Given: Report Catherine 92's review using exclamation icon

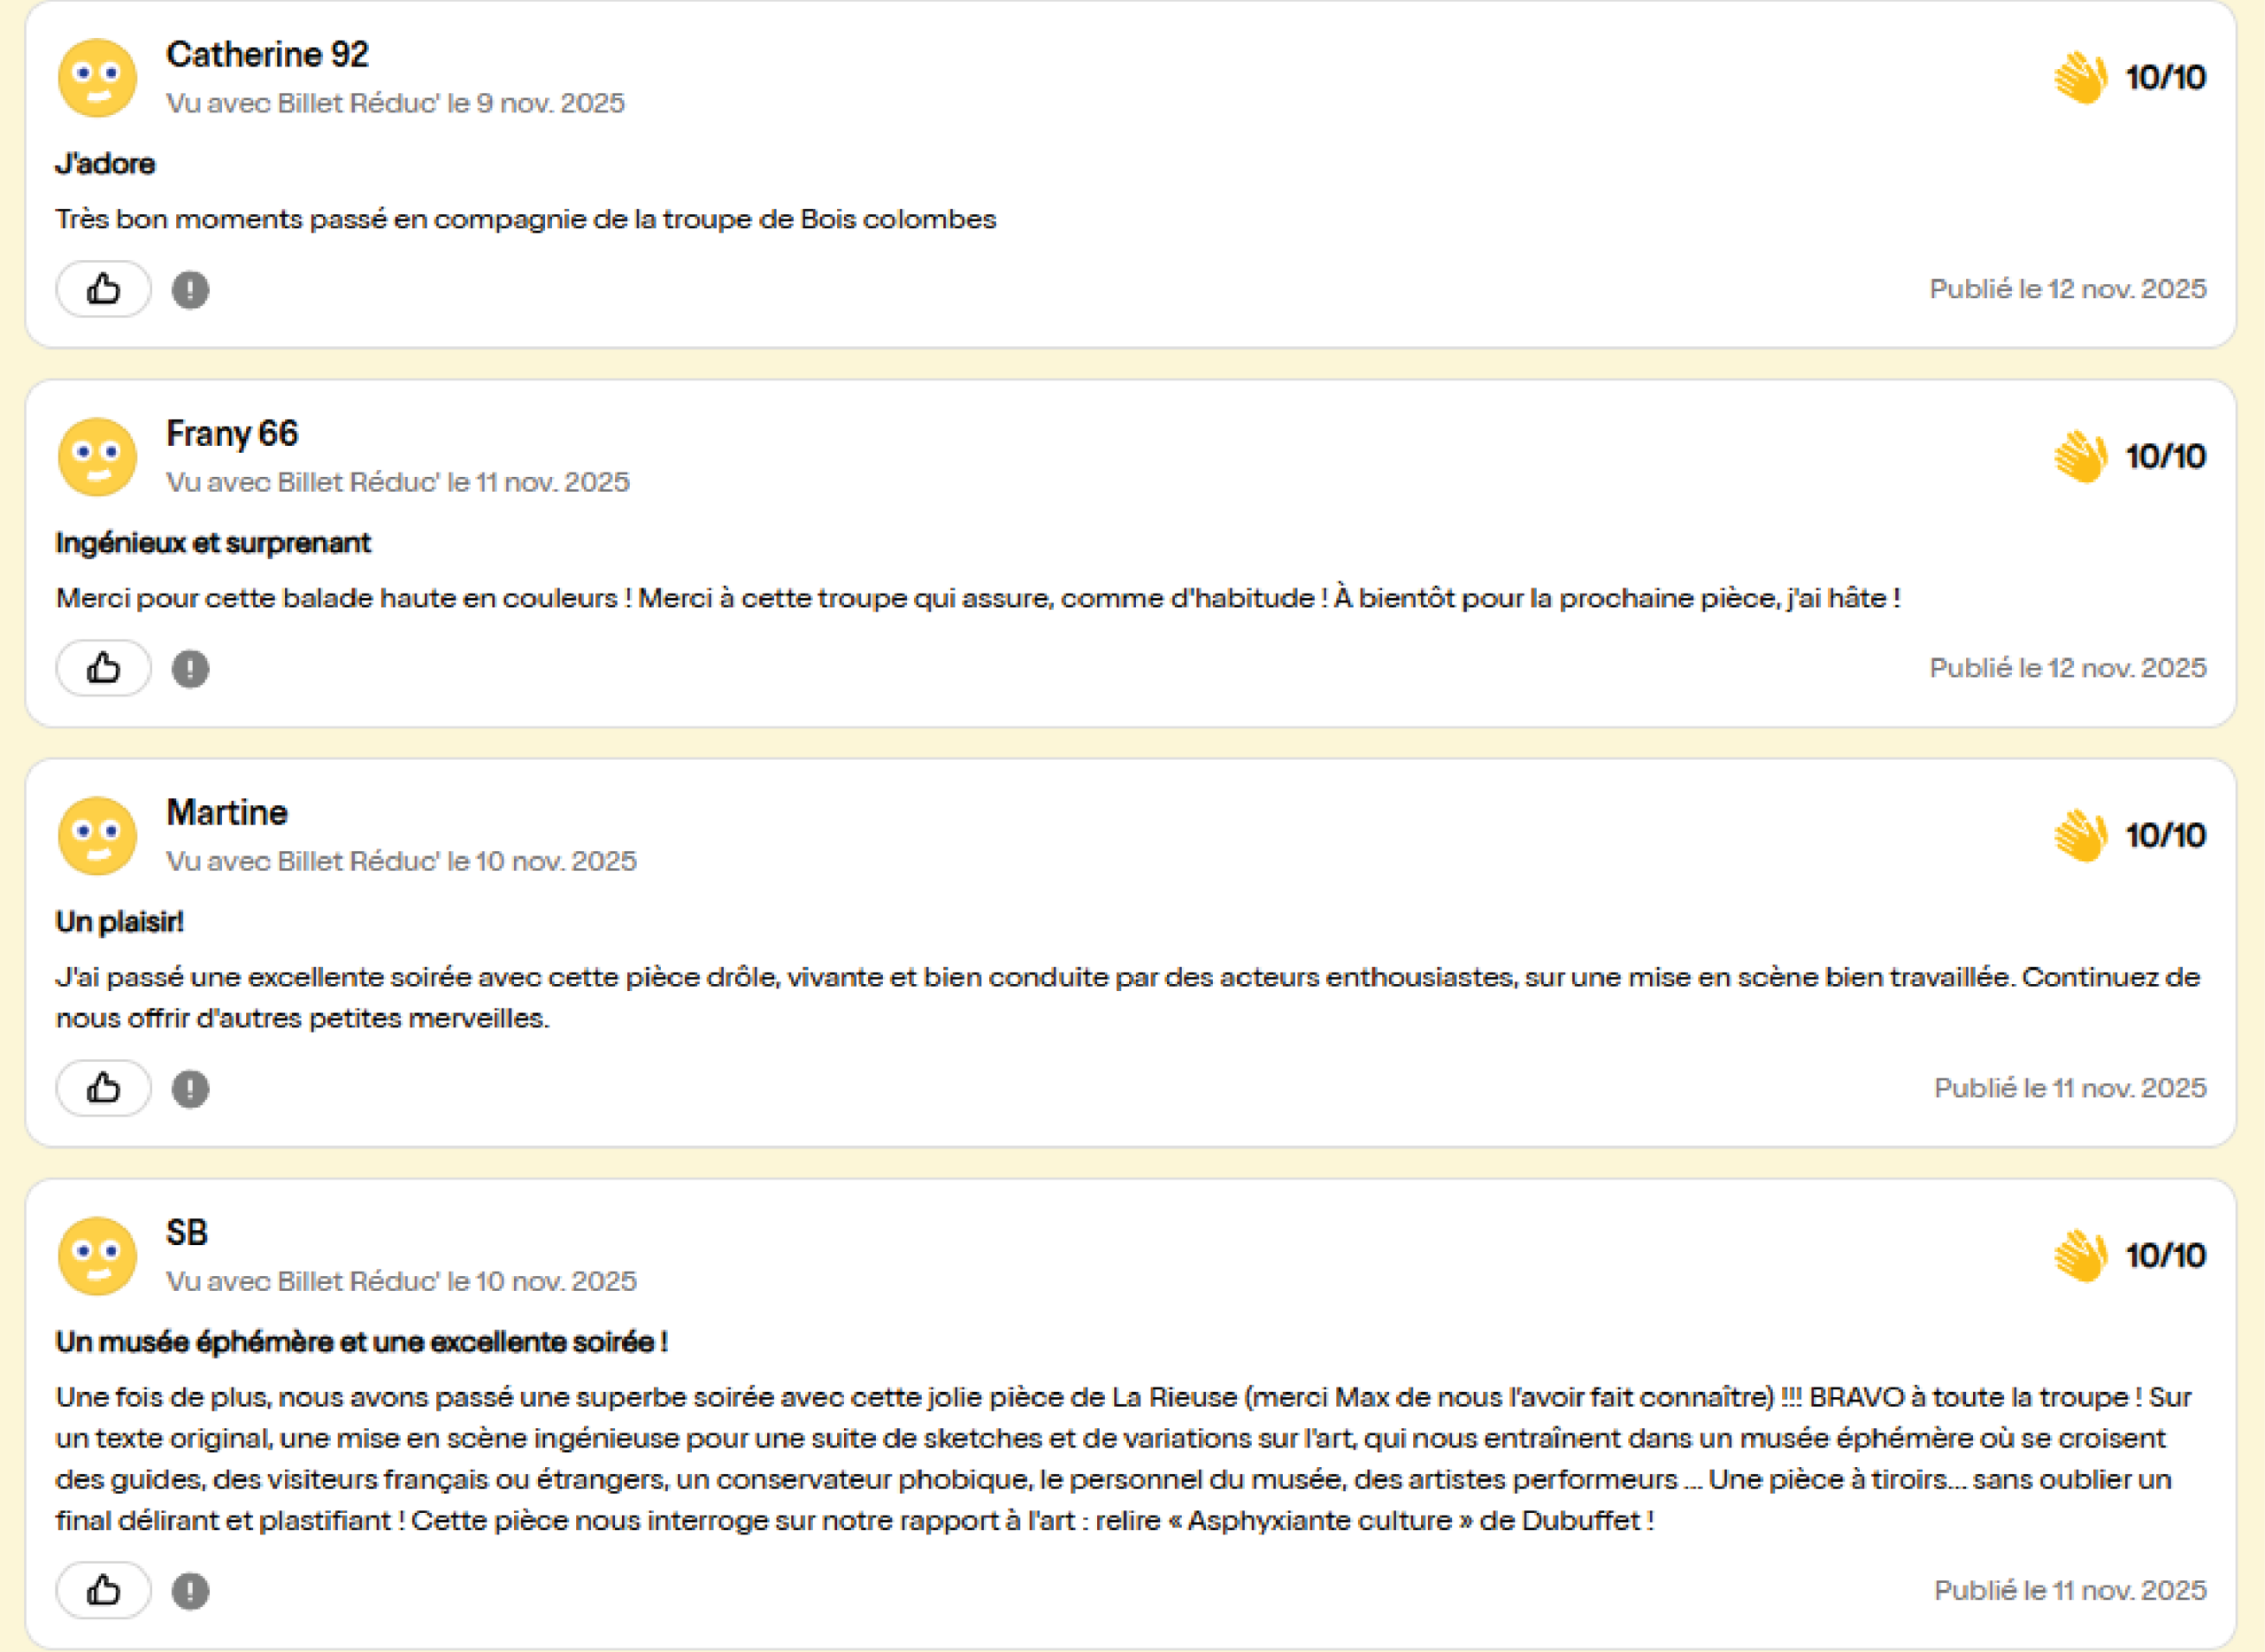Looking at the screenshot, I should click(190, 290).
